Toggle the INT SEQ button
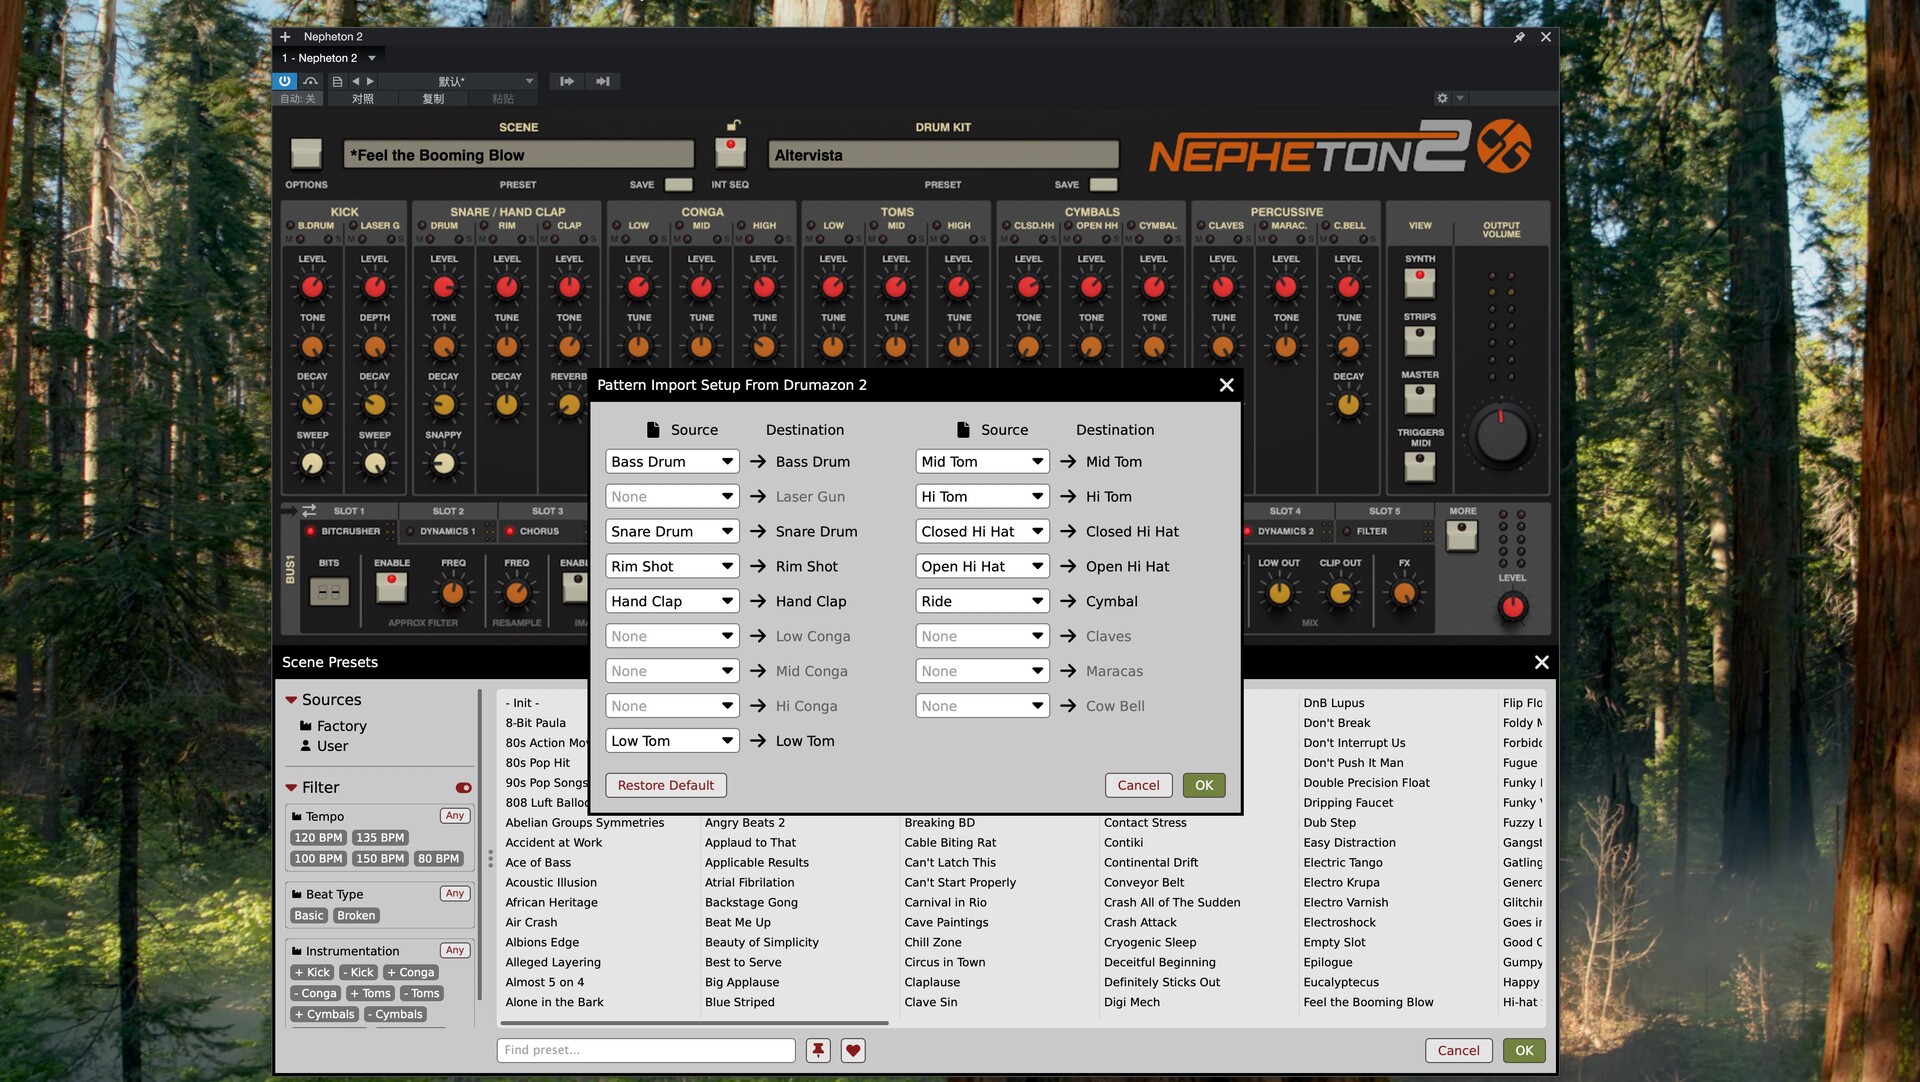The width and height of the screenshot is (1920, 1082). coord(731,152)
